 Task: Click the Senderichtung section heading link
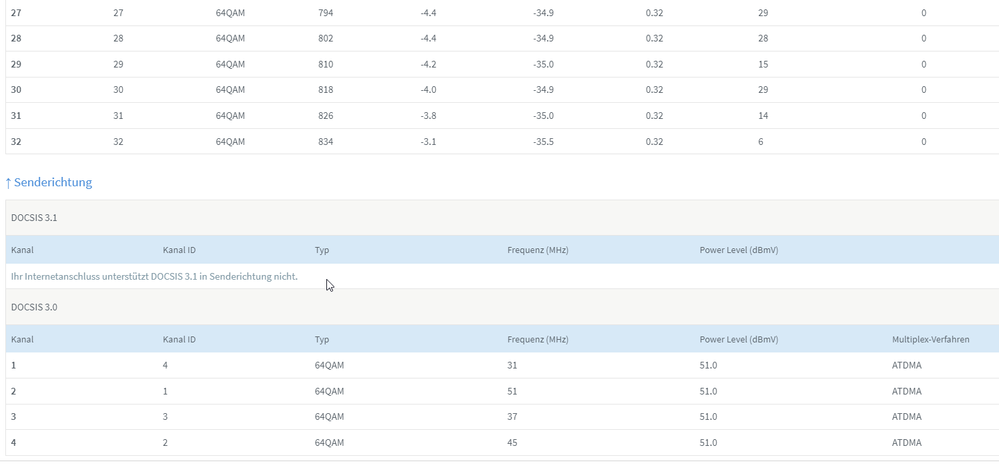point(48,182)
